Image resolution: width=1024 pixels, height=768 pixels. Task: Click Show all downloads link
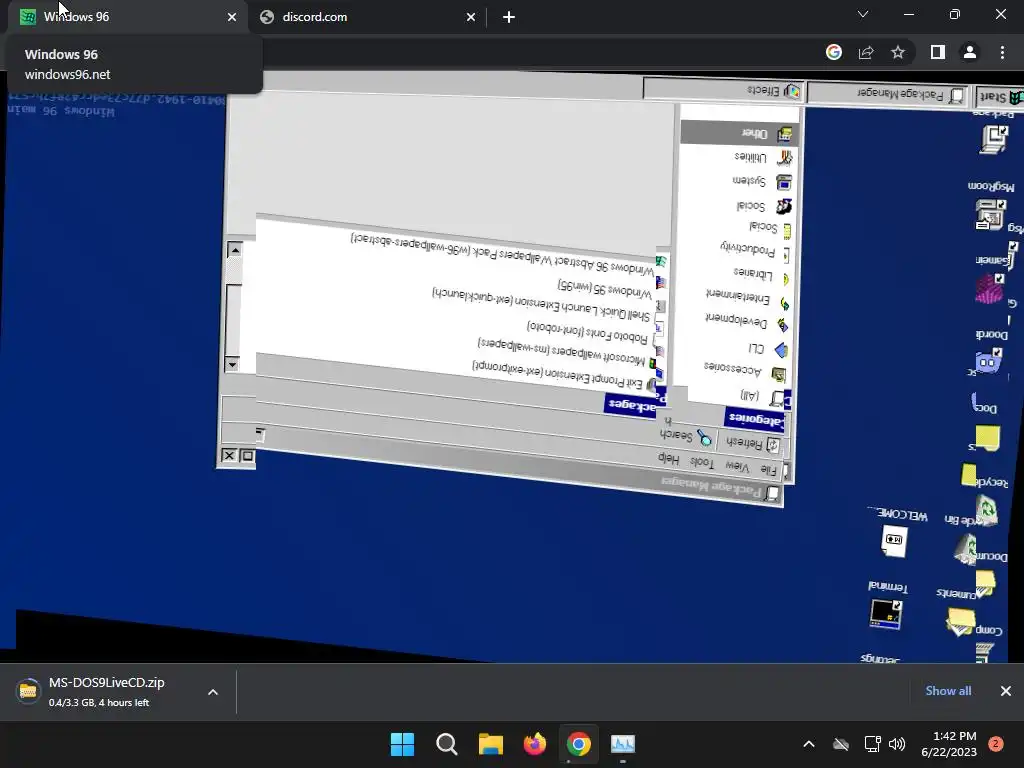[948, 690]
